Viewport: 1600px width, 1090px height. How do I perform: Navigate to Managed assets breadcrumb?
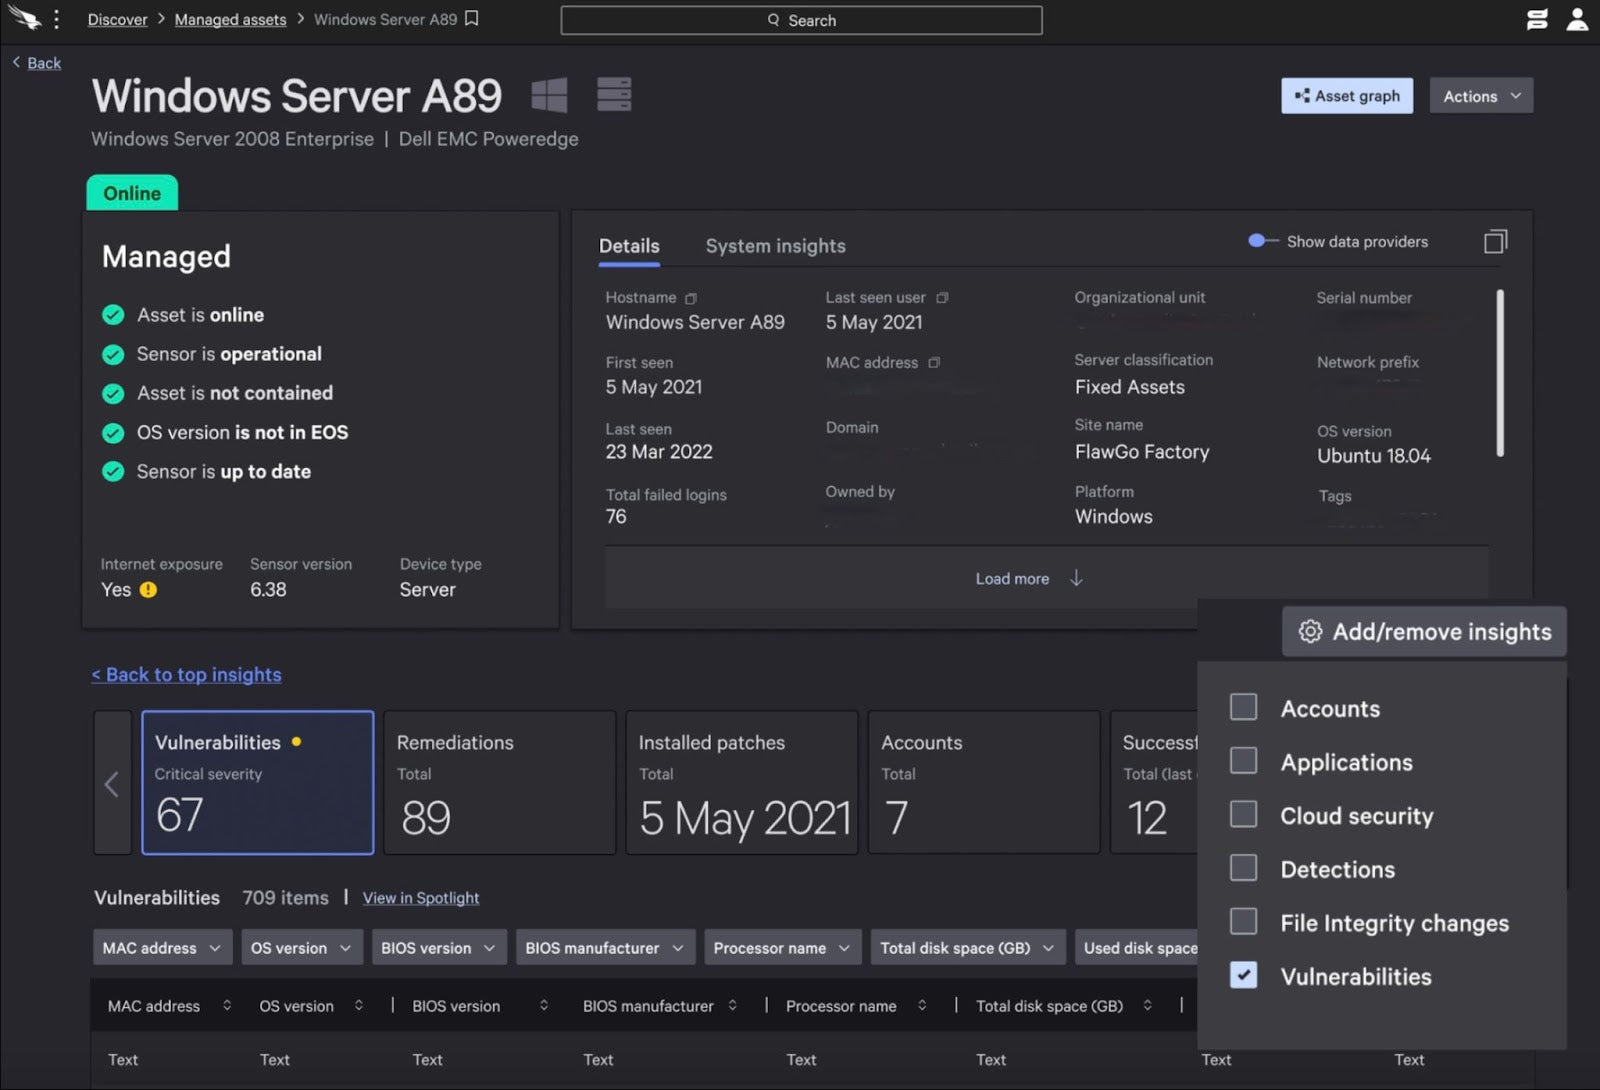coord(230,20)
